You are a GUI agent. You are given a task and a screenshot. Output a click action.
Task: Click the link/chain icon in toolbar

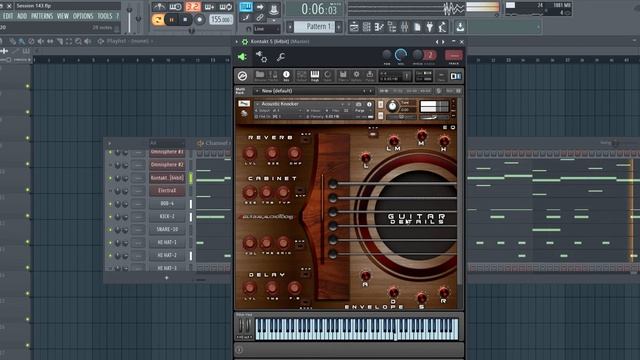(x=260, y=18)
